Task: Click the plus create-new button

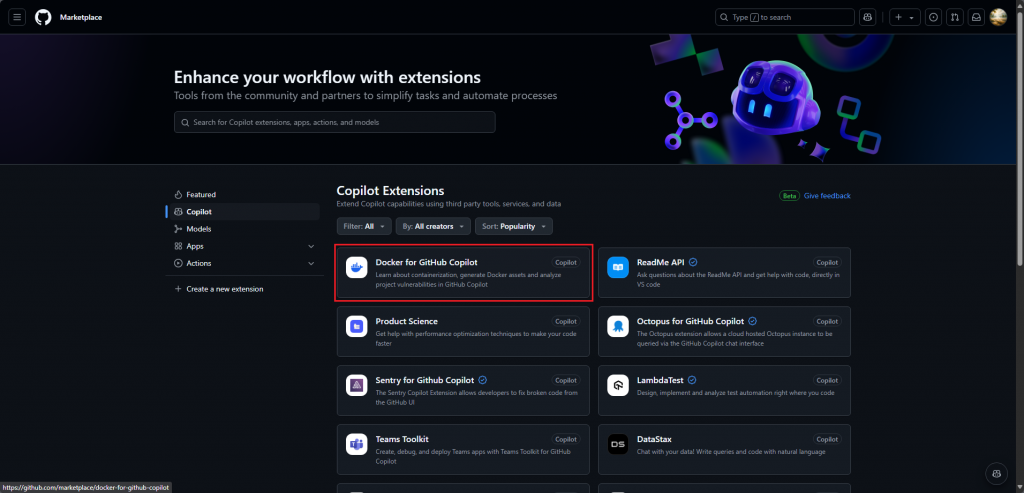Action: (899, 17)
